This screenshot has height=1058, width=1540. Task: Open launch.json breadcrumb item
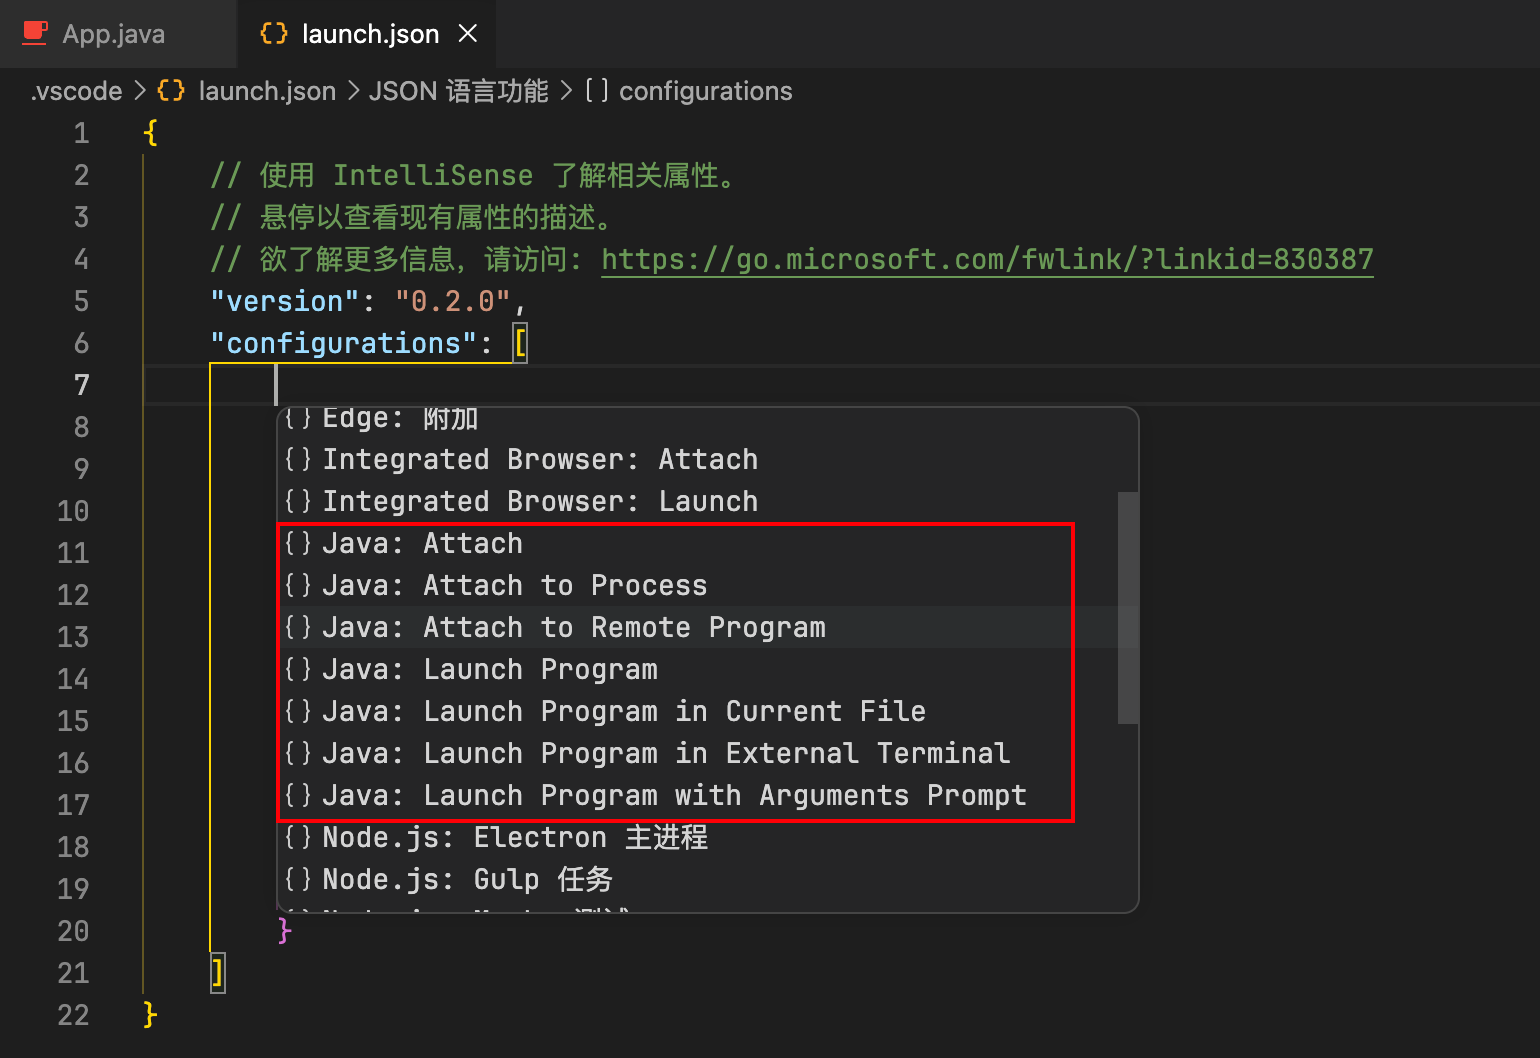(x=267, y=91)
